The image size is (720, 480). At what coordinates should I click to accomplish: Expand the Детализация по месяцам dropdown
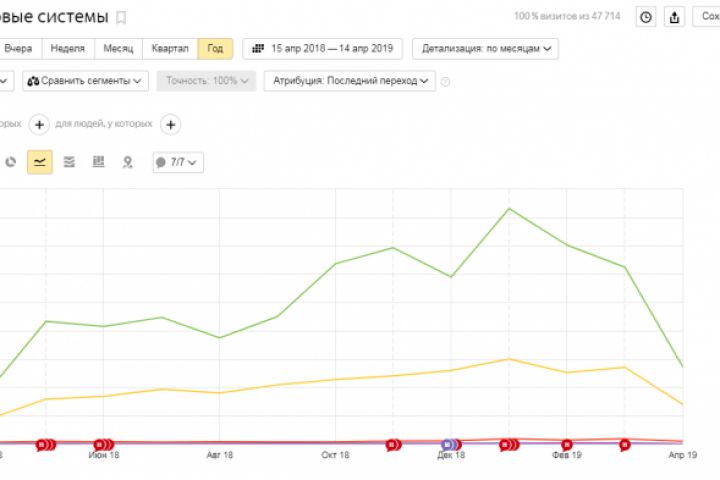(x=485, y=48)
